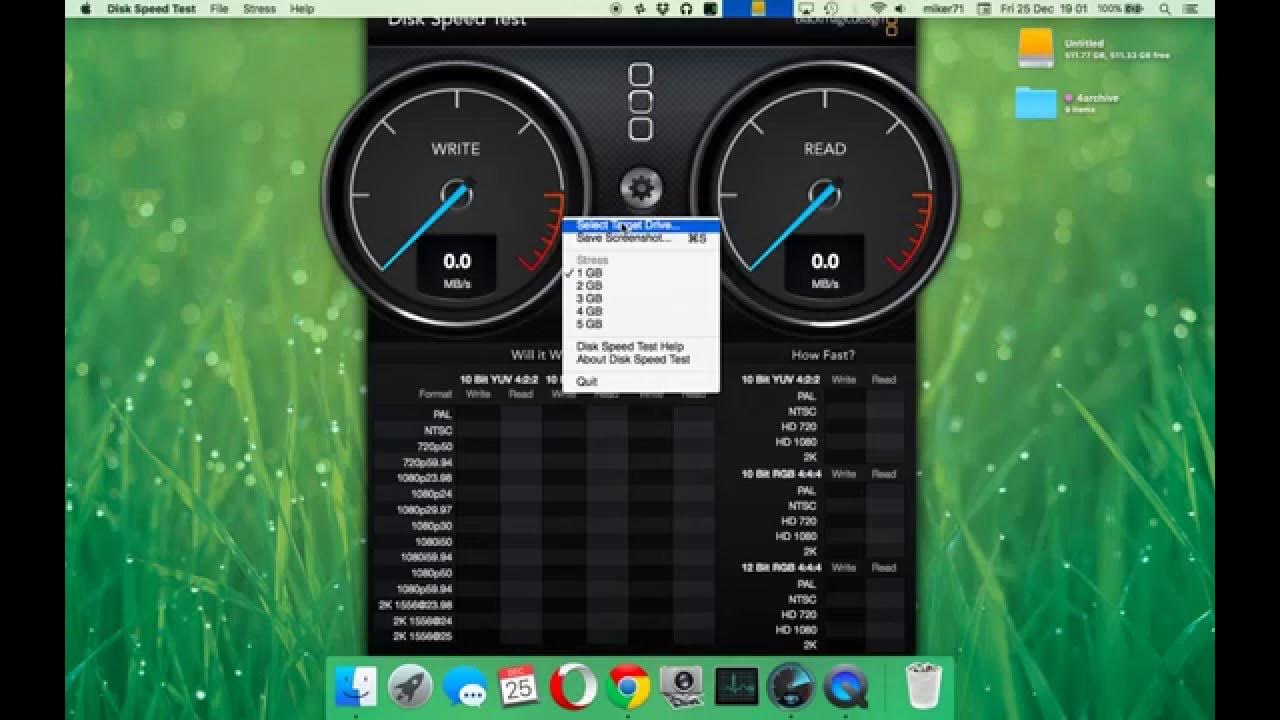
Task: Click 12 Bit RGB 4:4:4 section label
Action: coord(781,567)
